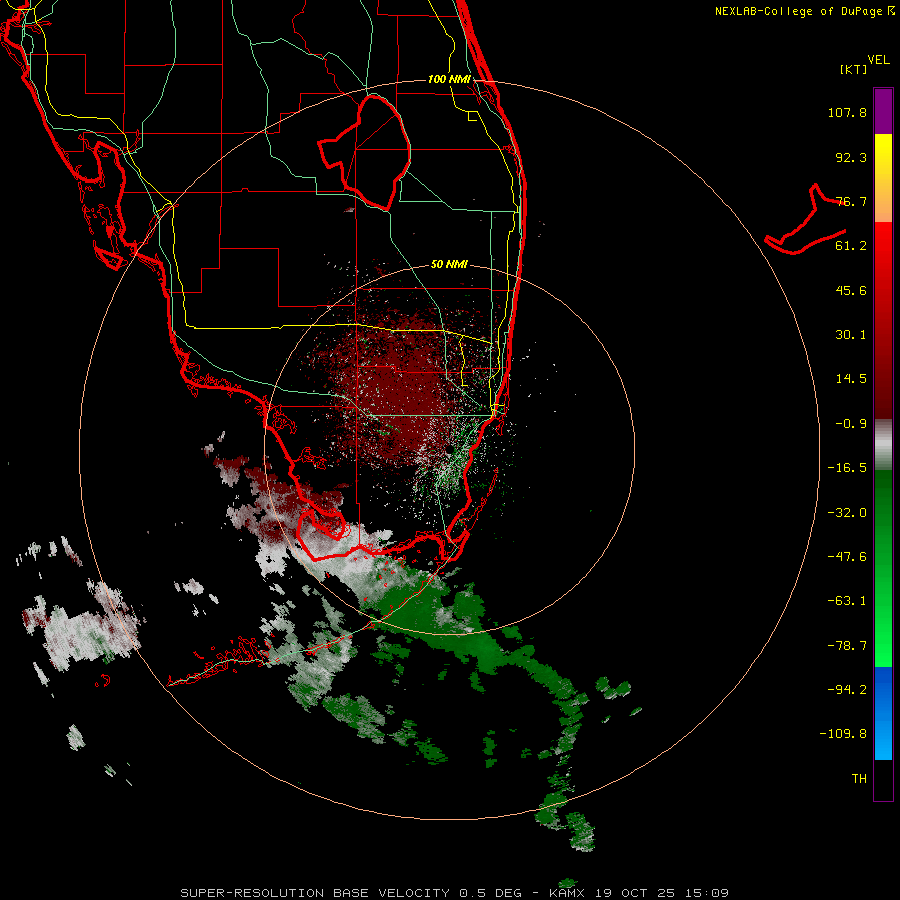Click the TH legend label

[859, 779]
